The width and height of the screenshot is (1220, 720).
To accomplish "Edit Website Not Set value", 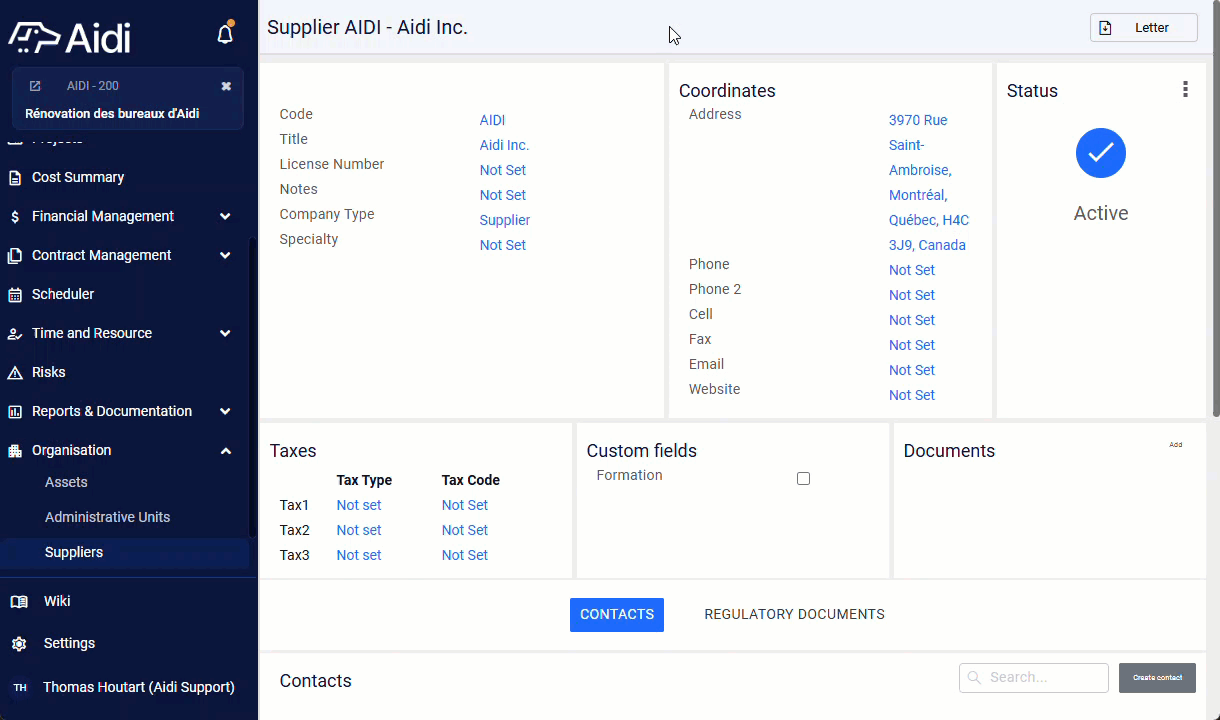I will point(912,395).
